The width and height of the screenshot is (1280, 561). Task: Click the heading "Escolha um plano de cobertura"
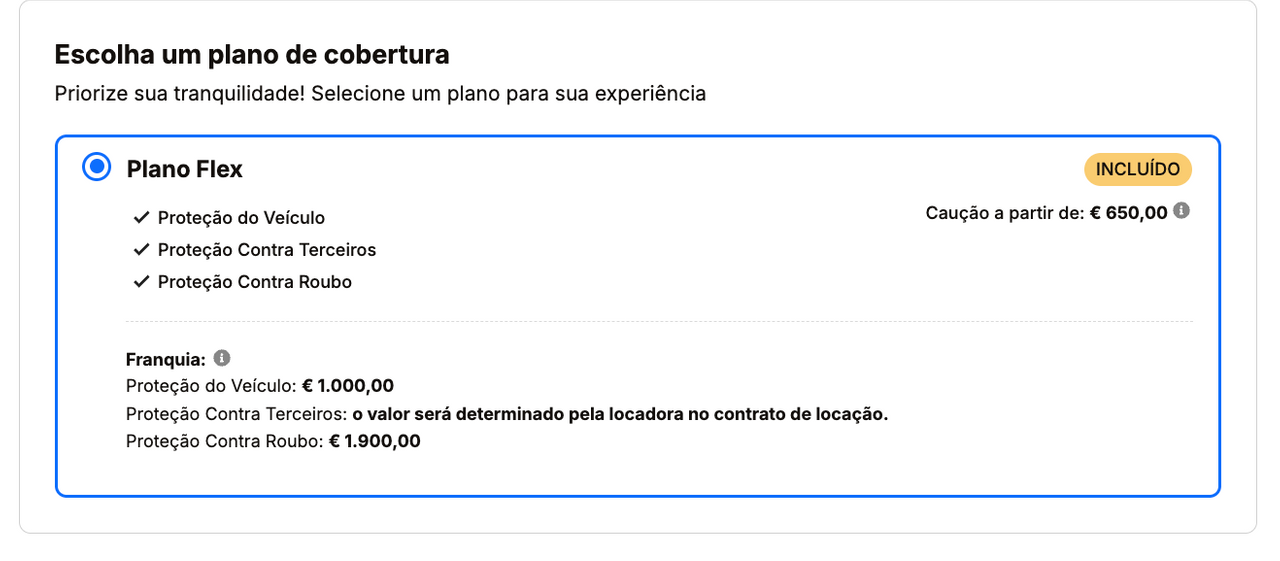pyautogui.click(x=252, y=54)
